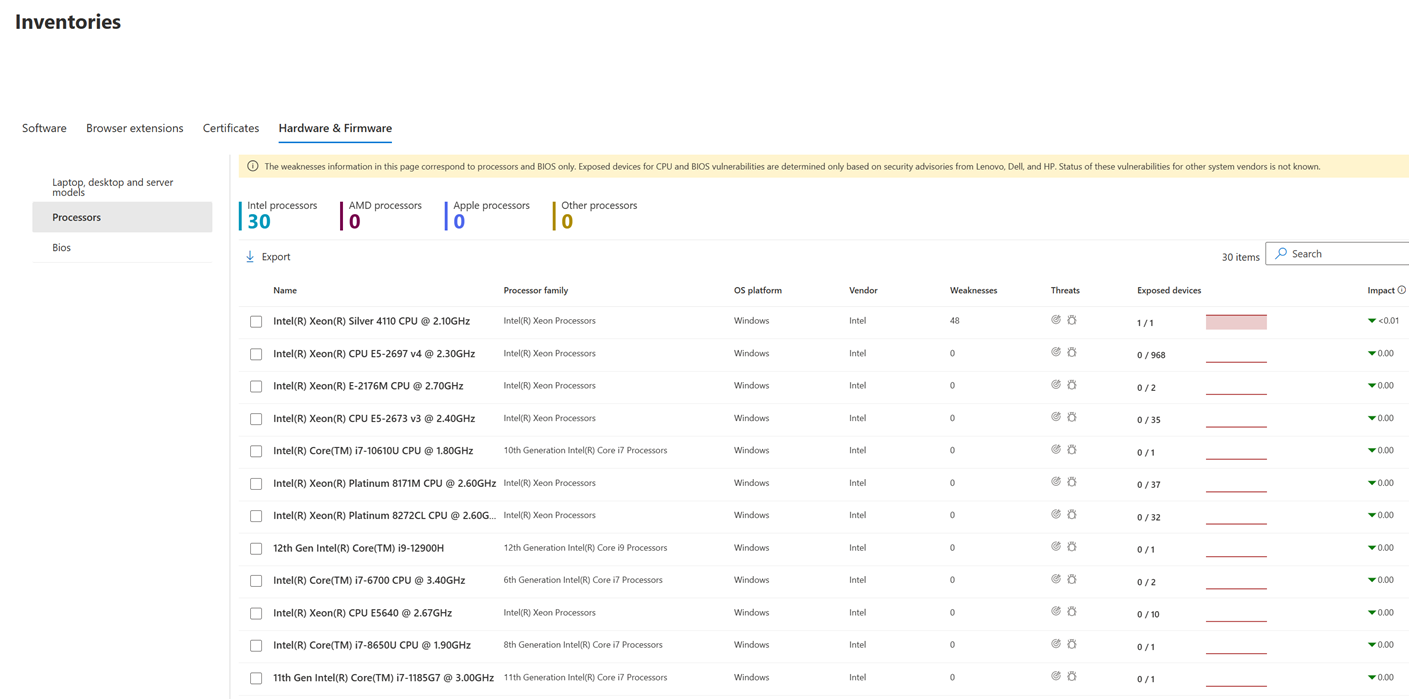Open Intel(R) Xeon(R) Platinum 8171M CPU entry
Viewport: 1409px width, 699px height.
384,483
